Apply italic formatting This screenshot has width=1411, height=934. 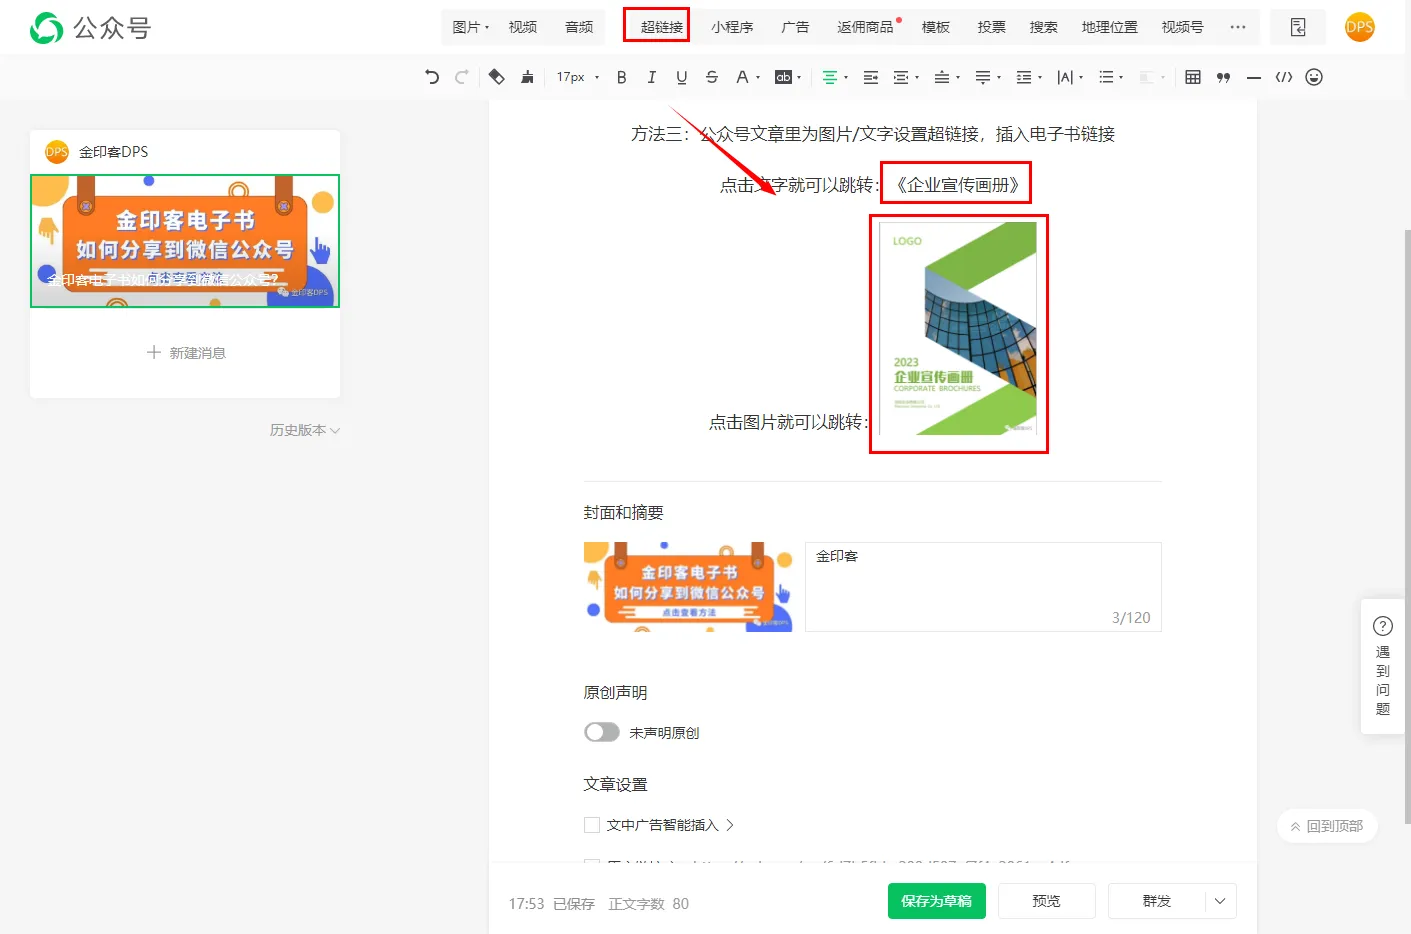[652, 77]
